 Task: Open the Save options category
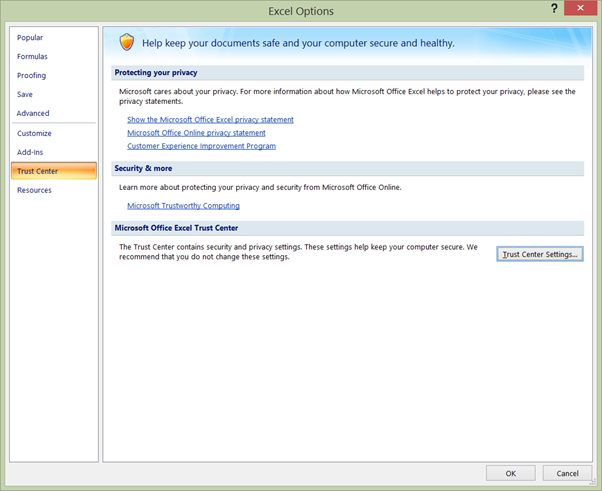pos(25,94)
